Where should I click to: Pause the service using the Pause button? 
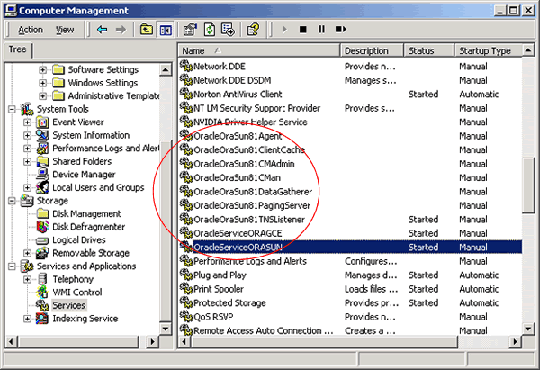(321, 30)
